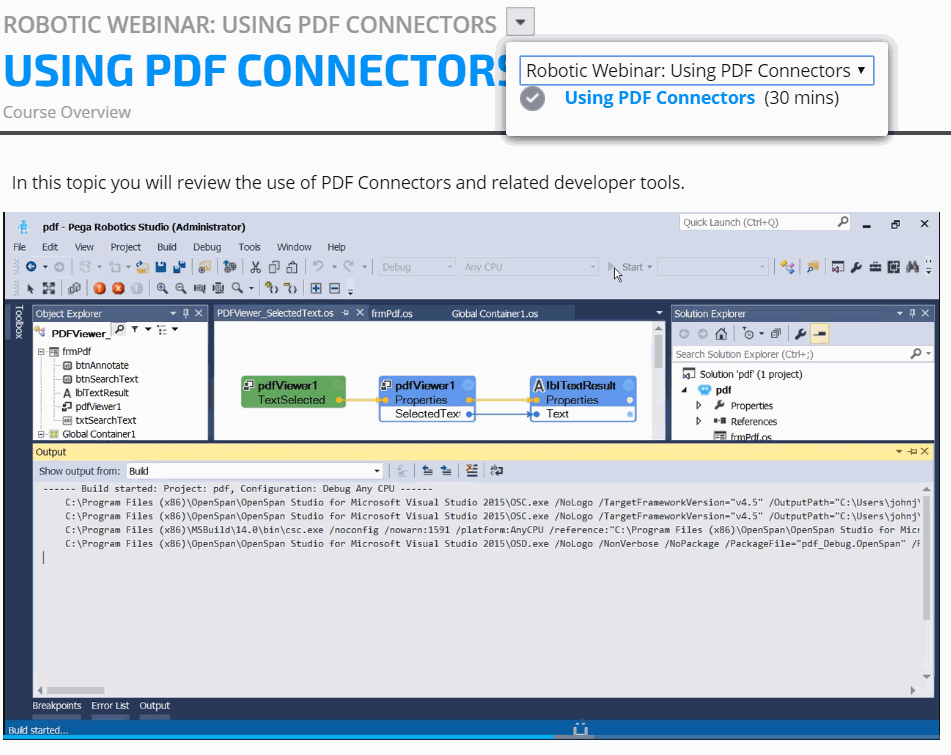Click the Save toolbar icon
Screen dimensions: 951x755
(161, 267)
